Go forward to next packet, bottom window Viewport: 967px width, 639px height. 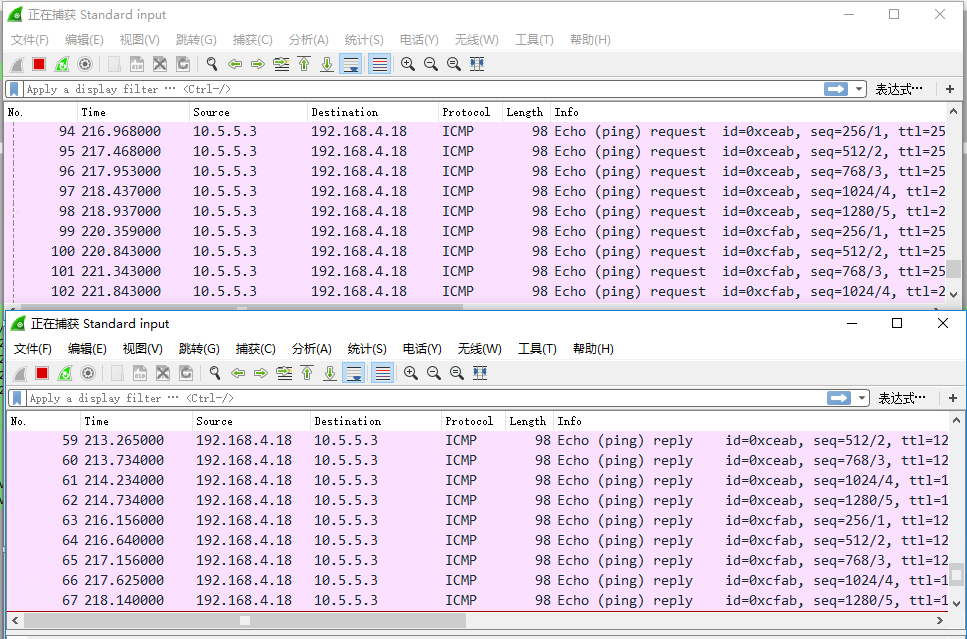tap(261, 373)
